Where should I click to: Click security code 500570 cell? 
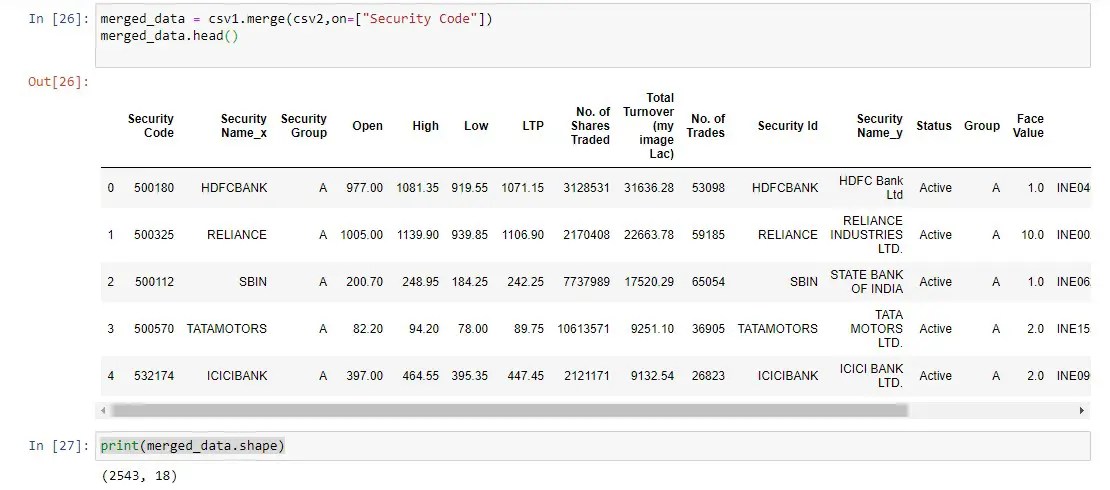coord(154,329)
